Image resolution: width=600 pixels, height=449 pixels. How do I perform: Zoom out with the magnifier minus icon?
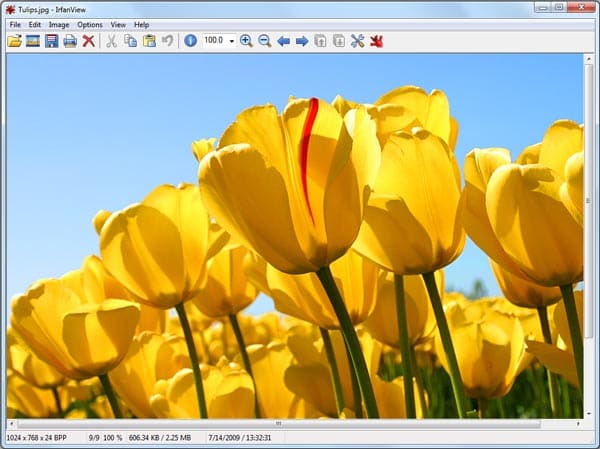265,41
